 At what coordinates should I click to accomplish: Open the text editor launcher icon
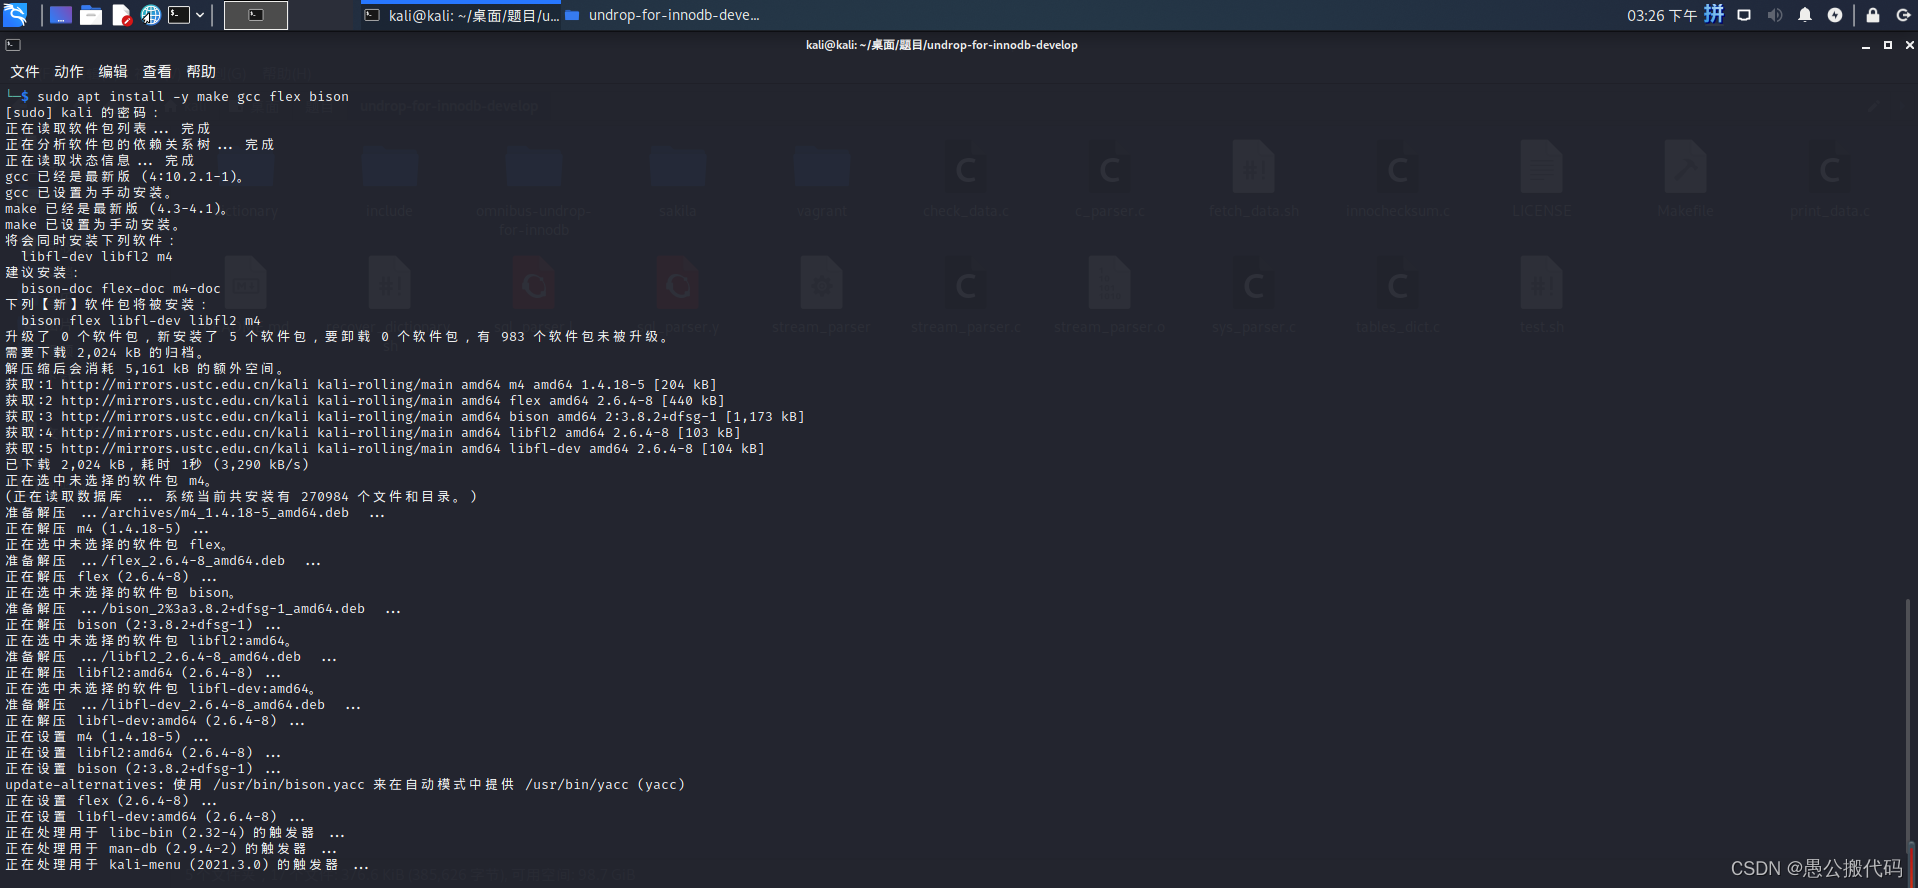121,15
